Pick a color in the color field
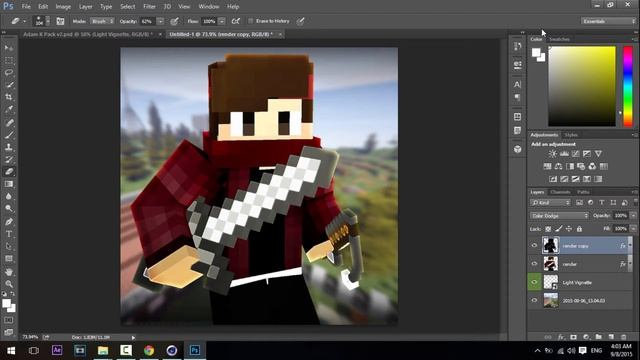Screen dimensions: 640x360 [x=582, y=86]
